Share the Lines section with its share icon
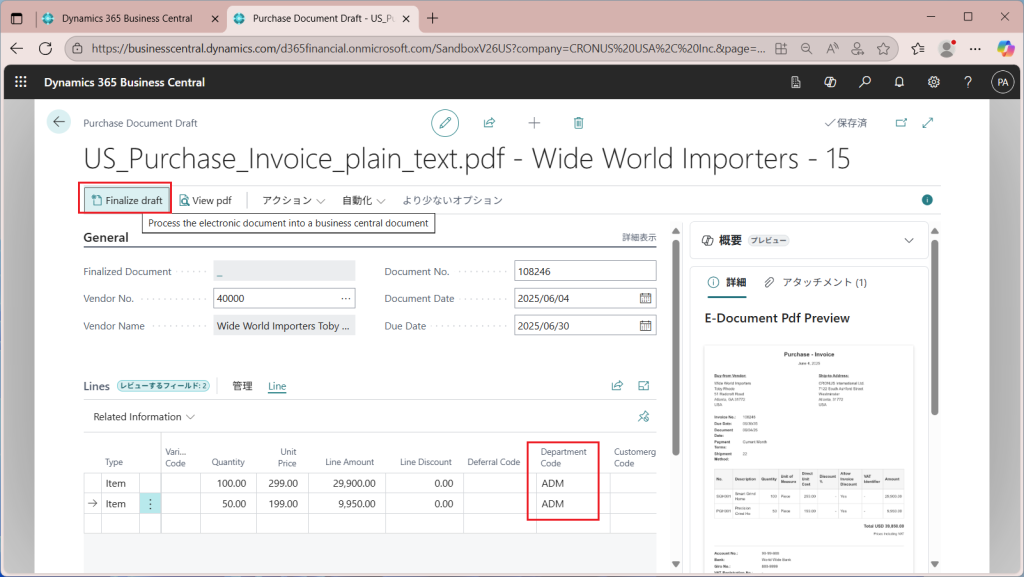 tap(617, 386)
